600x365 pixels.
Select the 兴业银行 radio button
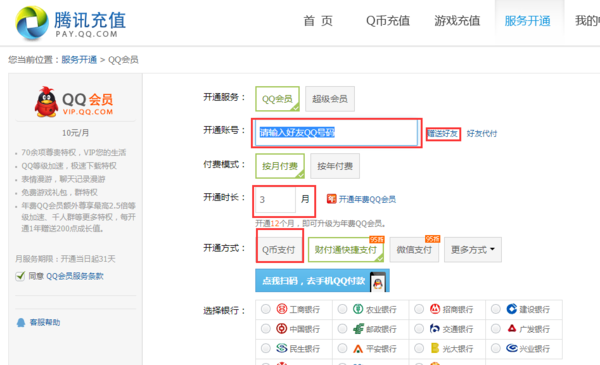click(x=496, y=348)
